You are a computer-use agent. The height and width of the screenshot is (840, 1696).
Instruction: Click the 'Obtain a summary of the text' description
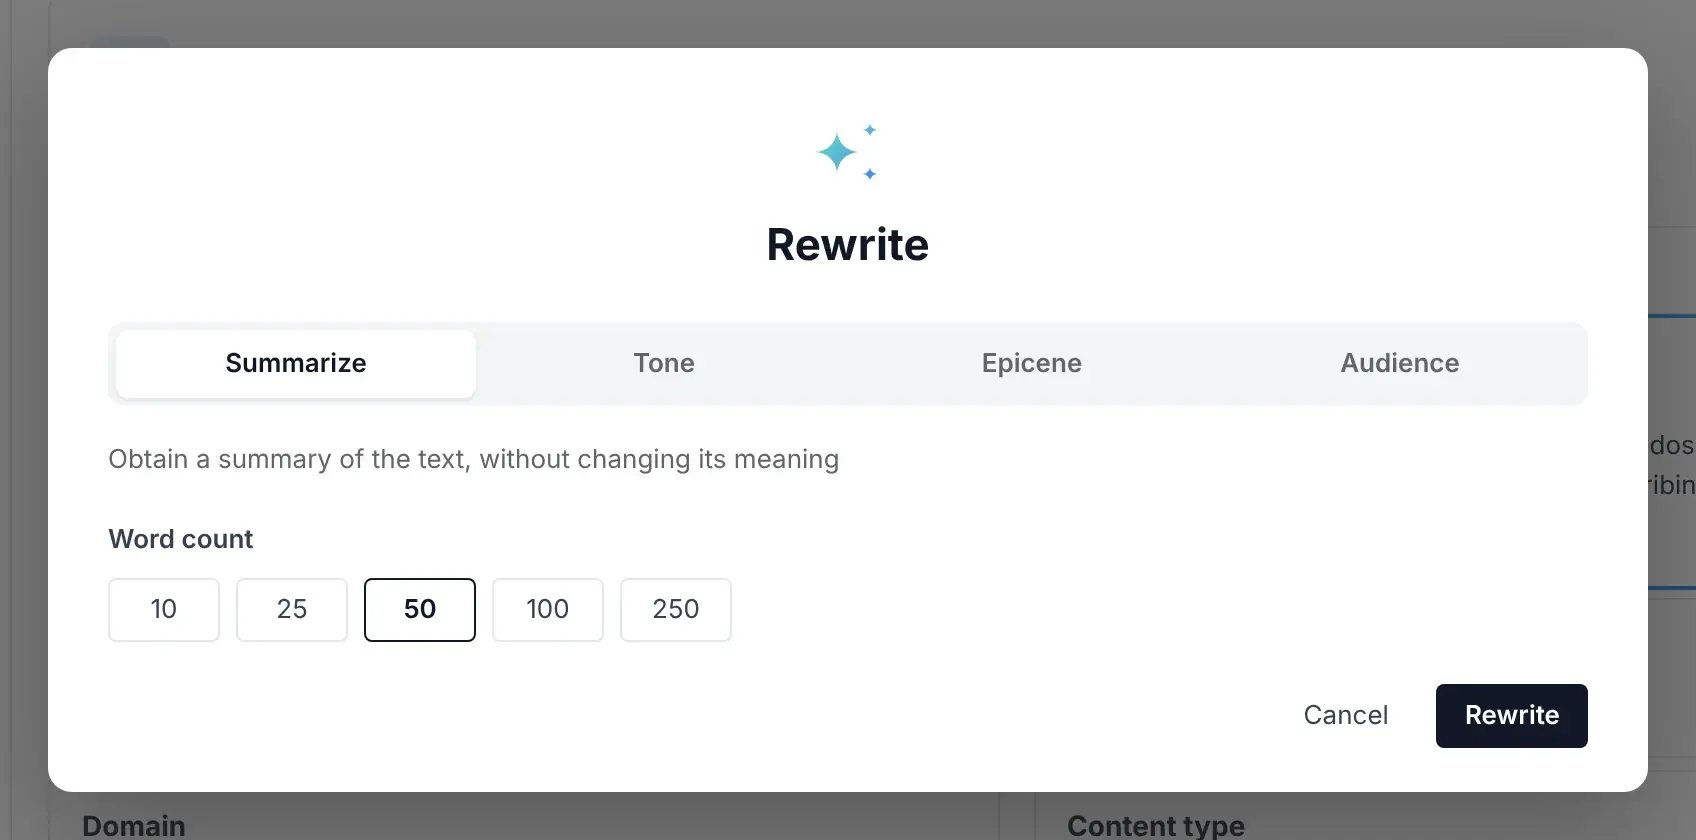[474, 459]
